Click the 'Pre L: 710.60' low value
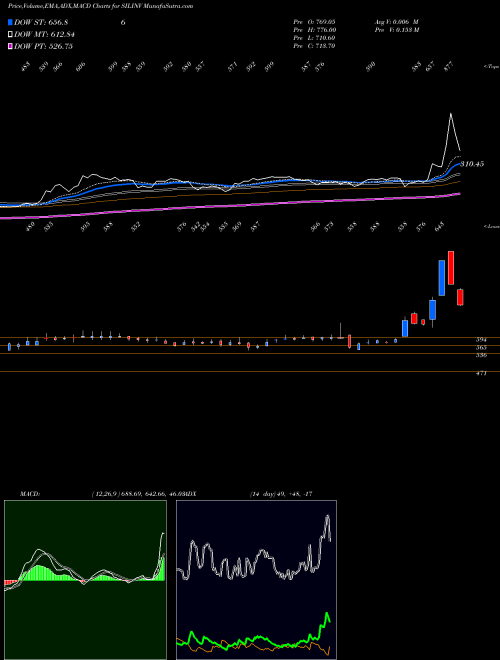500x660 pixels. coord(314,38)
